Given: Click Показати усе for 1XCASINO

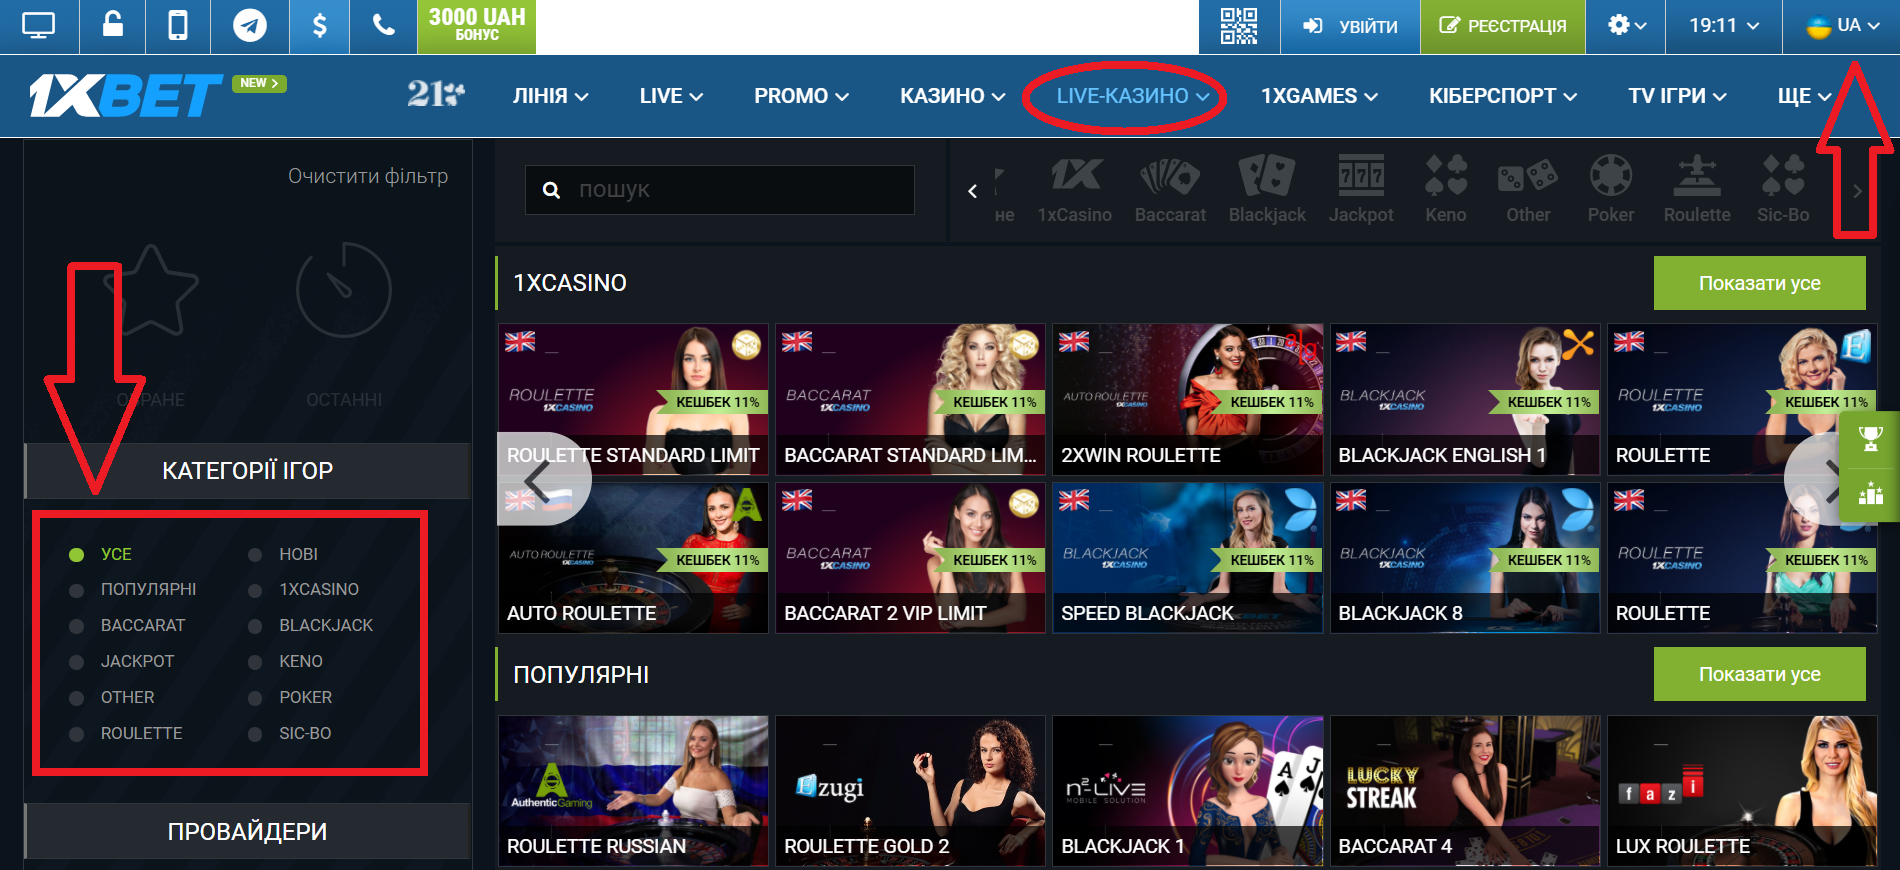Looking at the screenshot, I should pyautogui.click(x=1760, y=283).
